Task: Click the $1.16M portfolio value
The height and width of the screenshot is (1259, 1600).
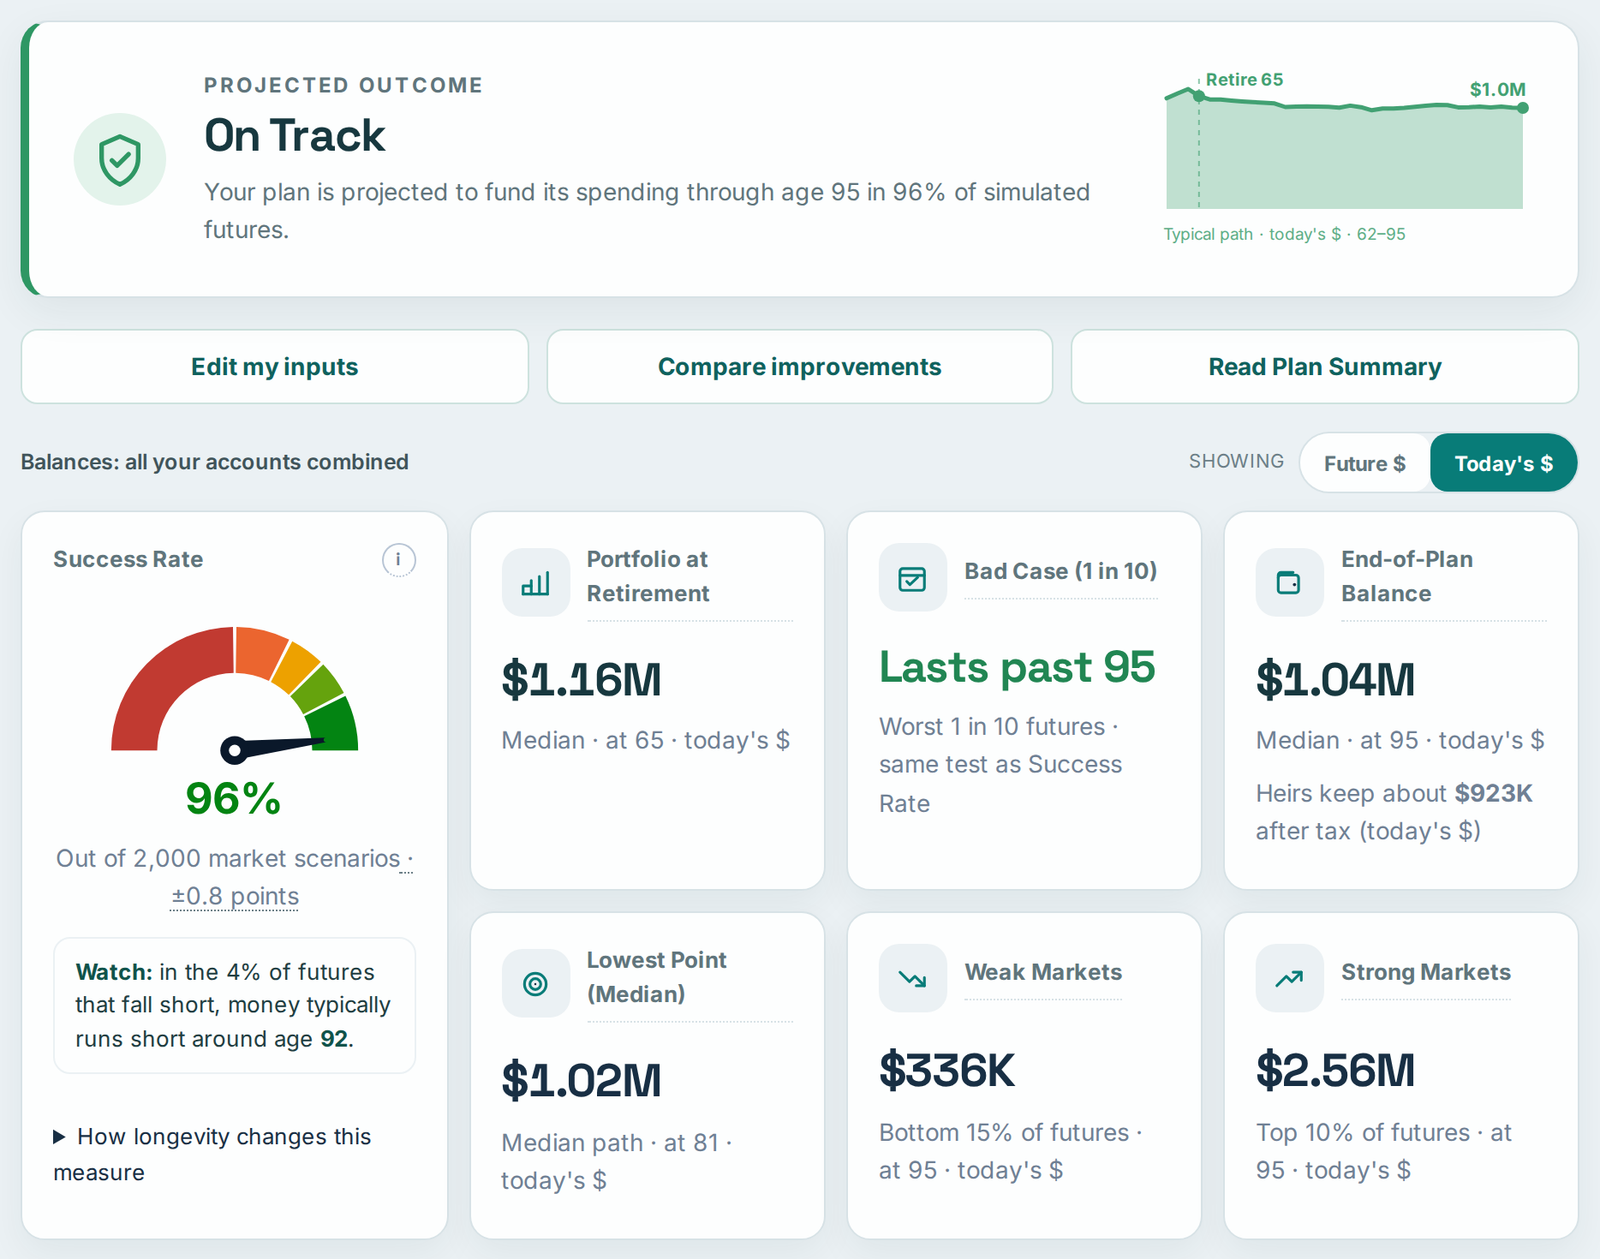Action: click(x=581, y=680)
